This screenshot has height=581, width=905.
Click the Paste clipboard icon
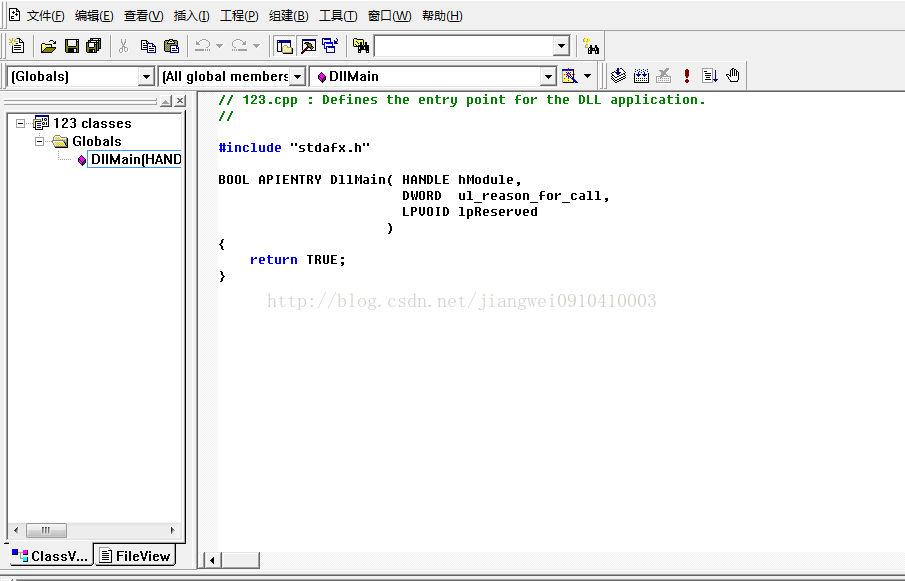pos(171,46)
